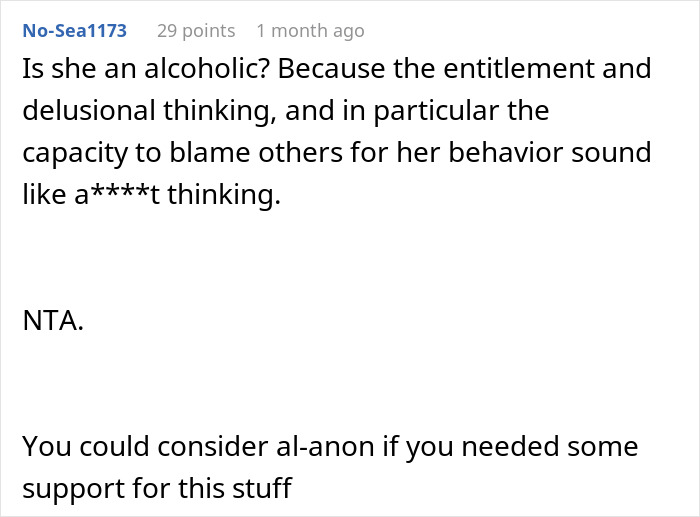The height and width of the screenshot is (517, 700).
Task: Click the "1 month ago" timestamp
Action: (310, 31)
